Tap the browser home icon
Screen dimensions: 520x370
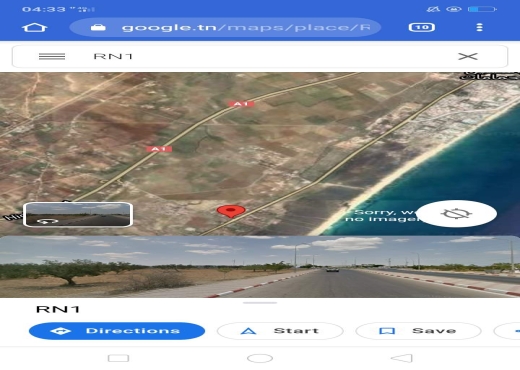pos(35,27)
